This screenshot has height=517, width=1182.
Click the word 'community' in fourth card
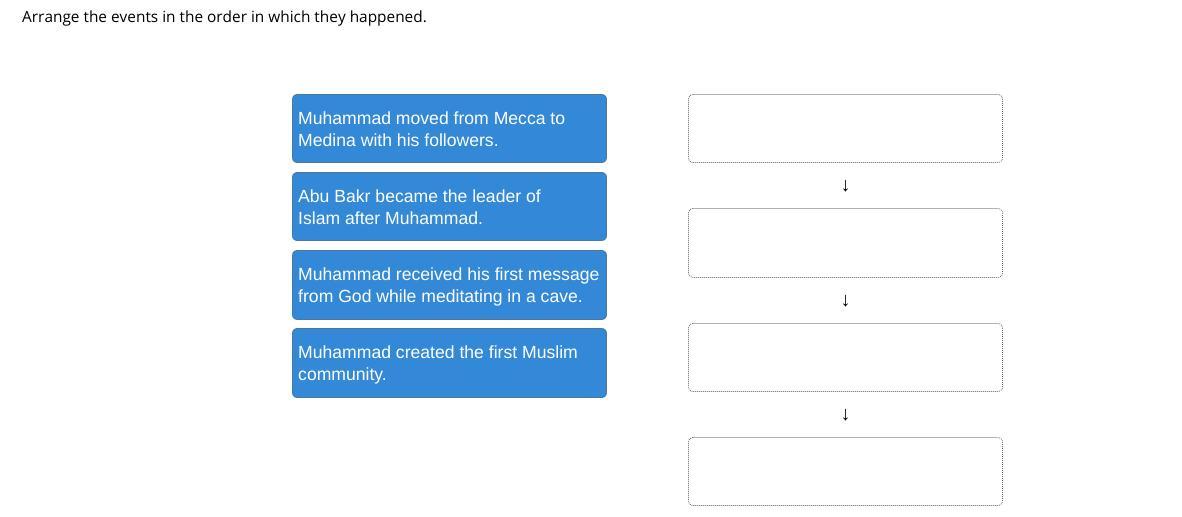(x=340, y=374)
